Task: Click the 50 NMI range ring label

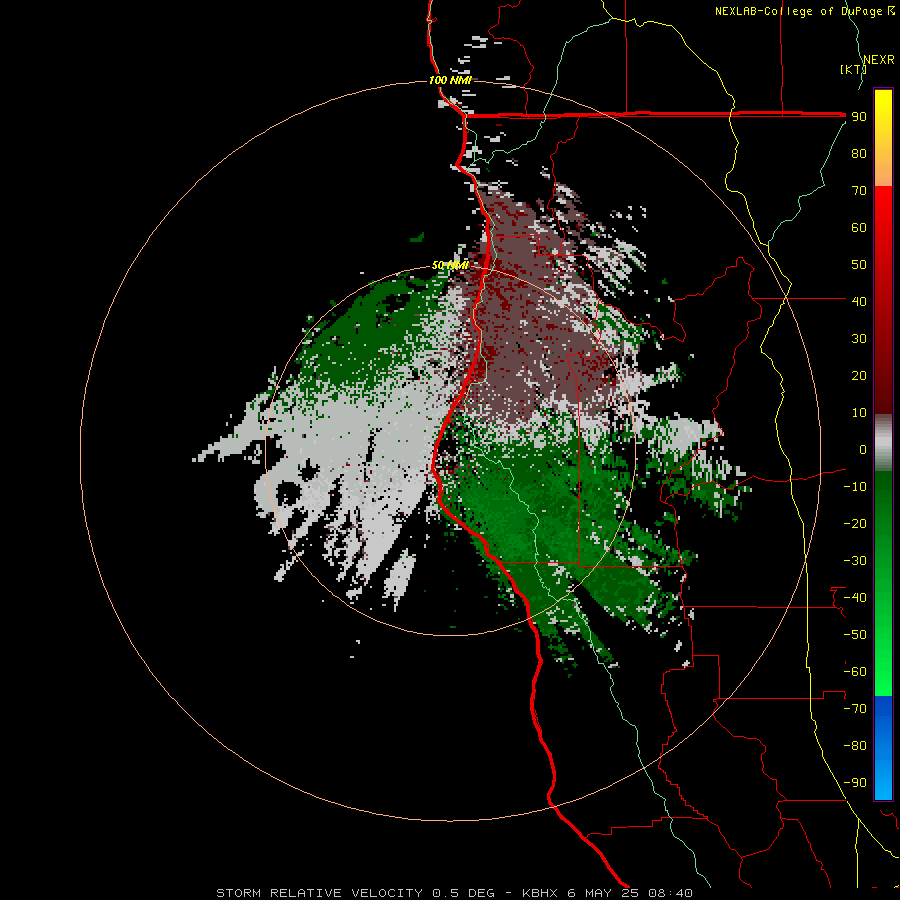Action: (x=450, y=265)
